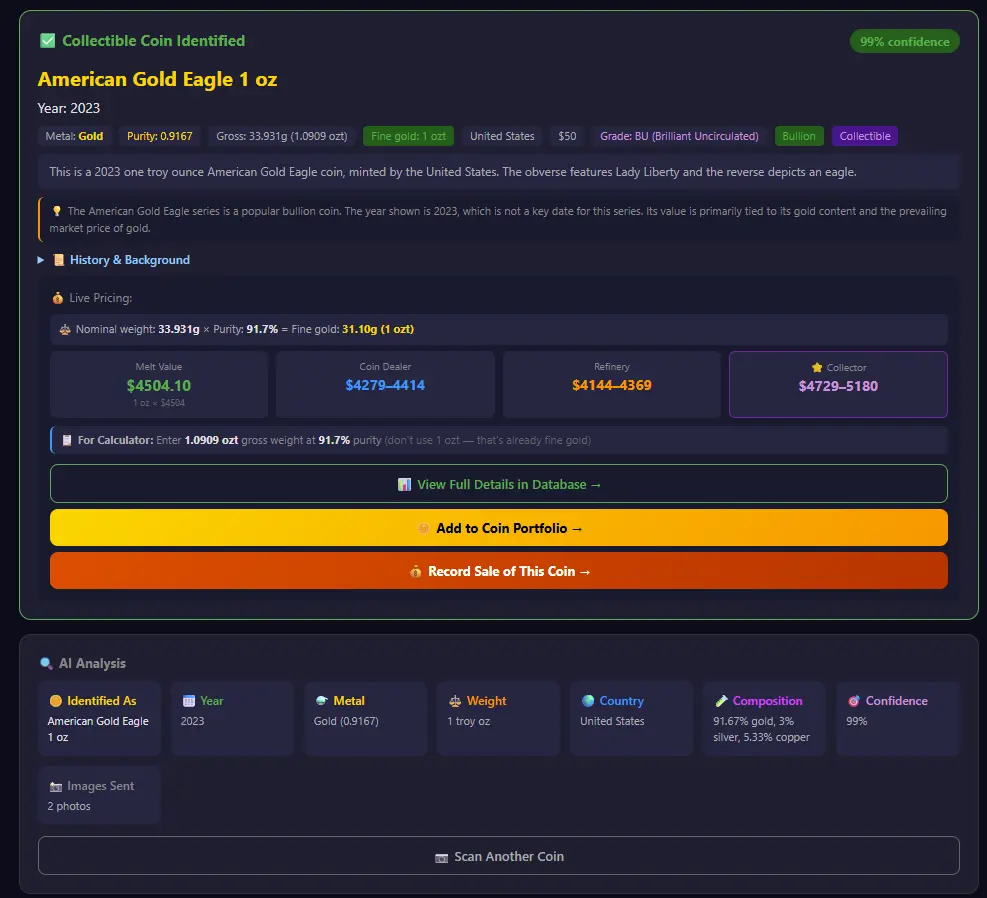The image size is (987, 898).
Task: Click the 1.0909 ozt calculator value
Action: point(211,440)
